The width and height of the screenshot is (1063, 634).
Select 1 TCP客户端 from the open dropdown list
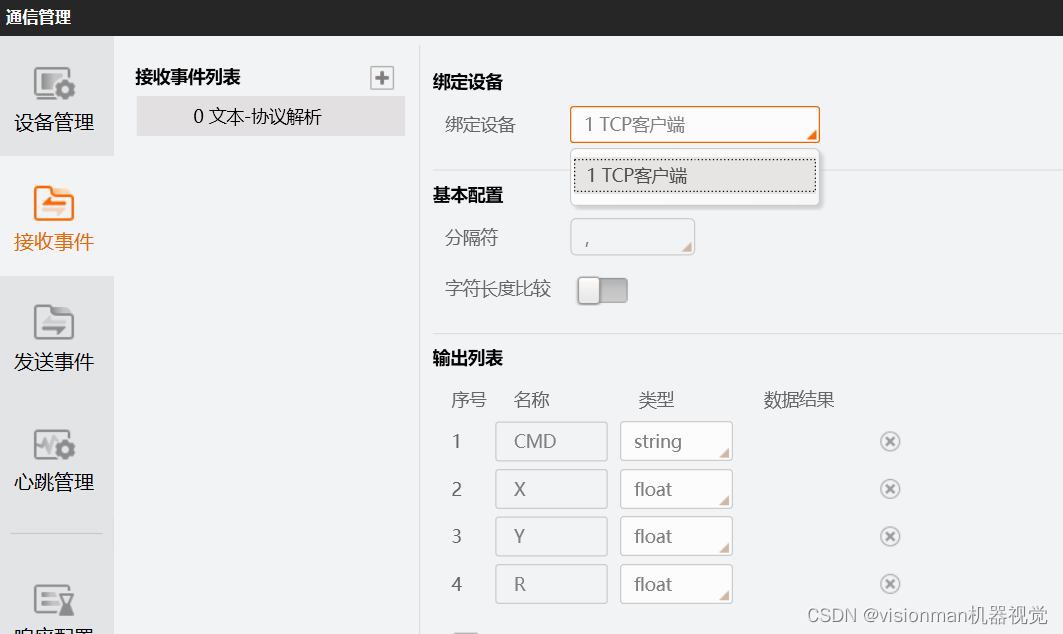[694, 175]
